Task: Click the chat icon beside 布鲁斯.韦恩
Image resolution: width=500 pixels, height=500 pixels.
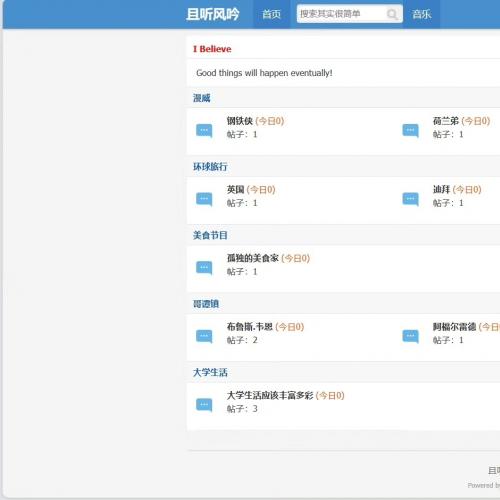Action: point(204,336)
